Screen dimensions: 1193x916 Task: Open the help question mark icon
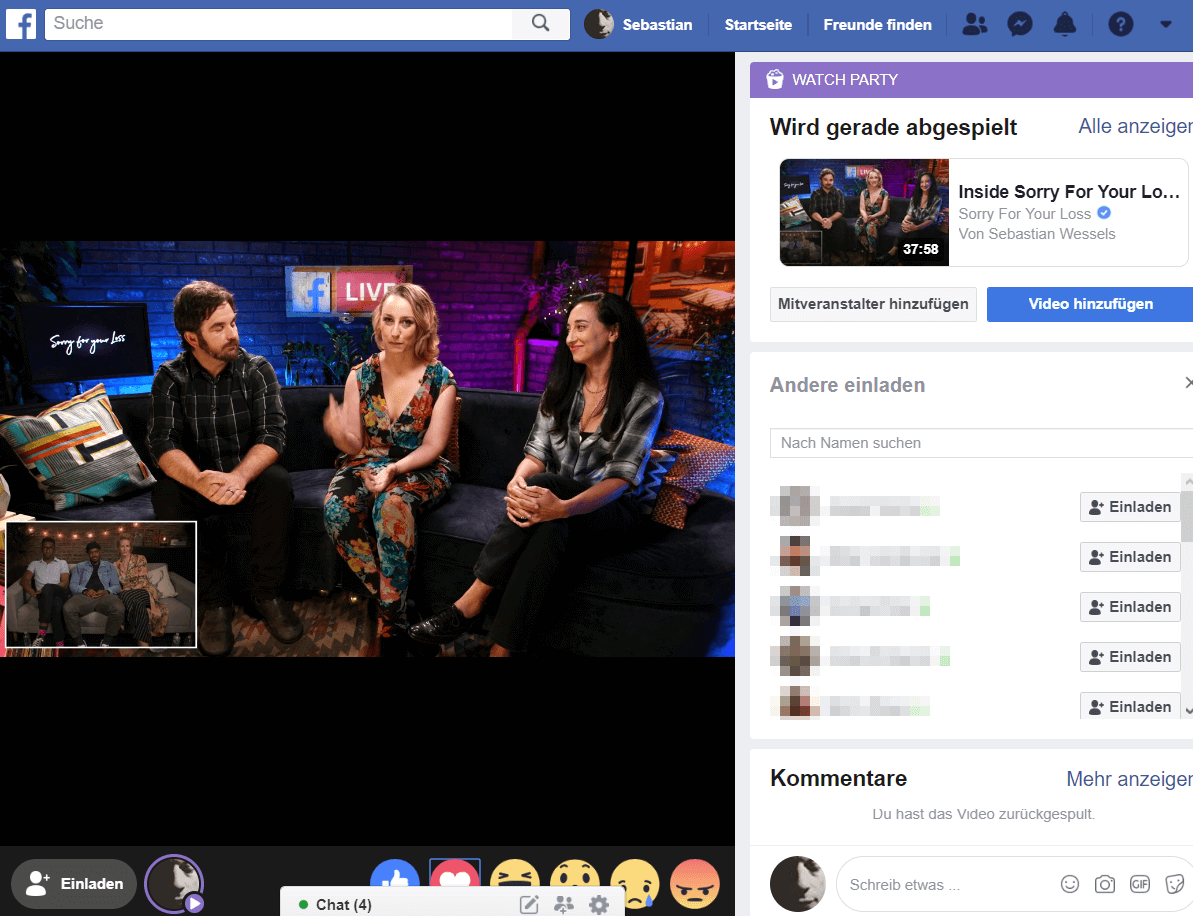point(1120,24)
